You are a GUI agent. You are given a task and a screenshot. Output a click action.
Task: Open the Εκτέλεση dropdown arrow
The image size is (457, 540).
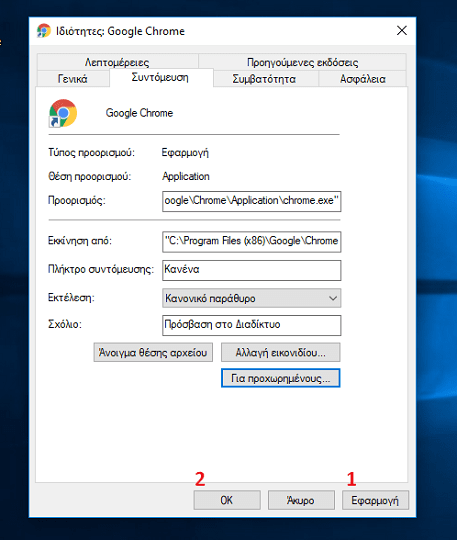pos(333,298)
